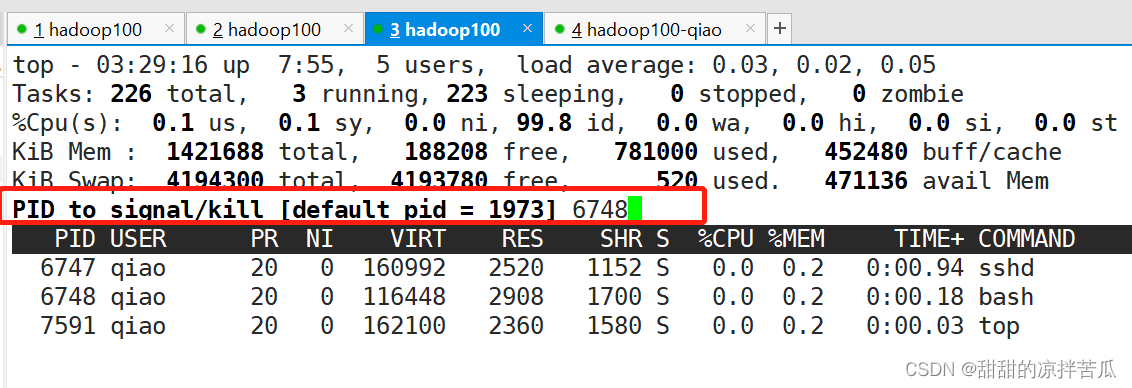
Task: Click PID 6747 in the process list
Action: coord(68,268)
